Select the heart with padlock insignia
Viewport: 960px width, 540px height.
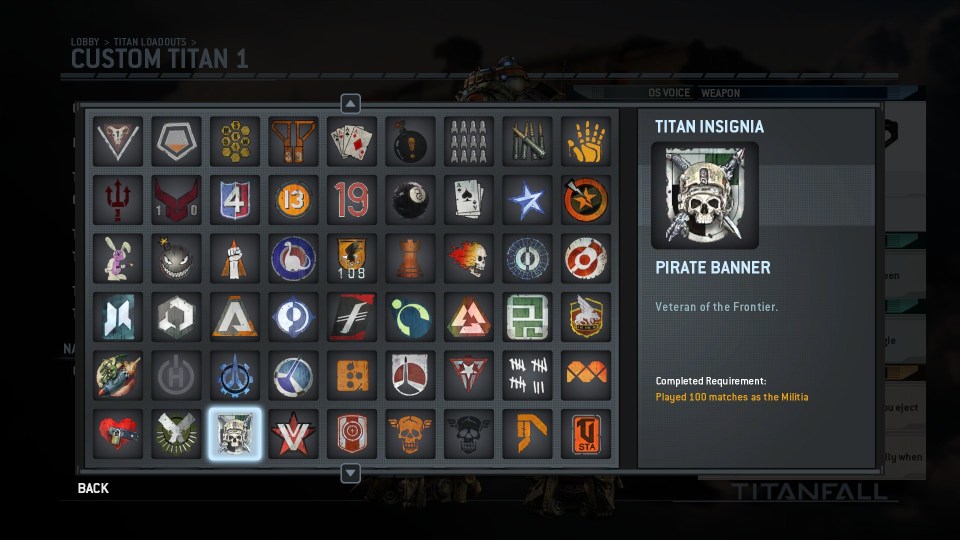pyautogui.click(x=118, y=434)
